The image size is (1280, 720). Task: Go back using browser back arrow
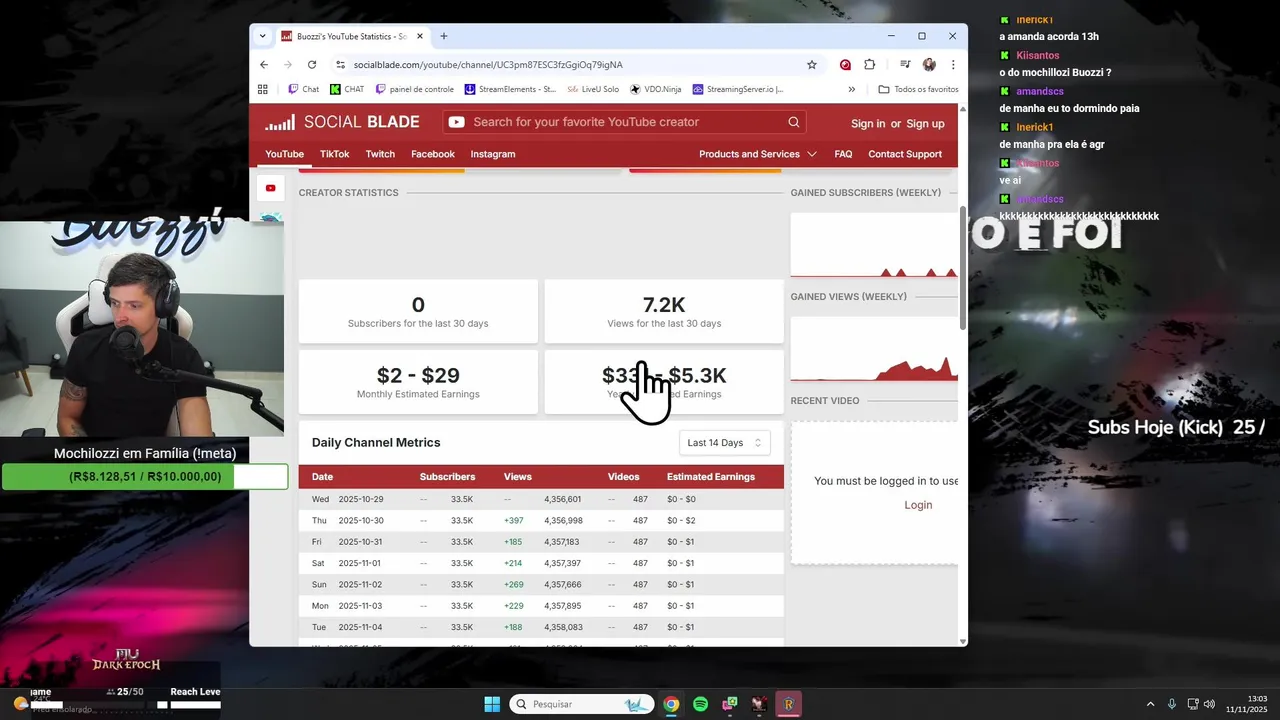coord(264,64)
